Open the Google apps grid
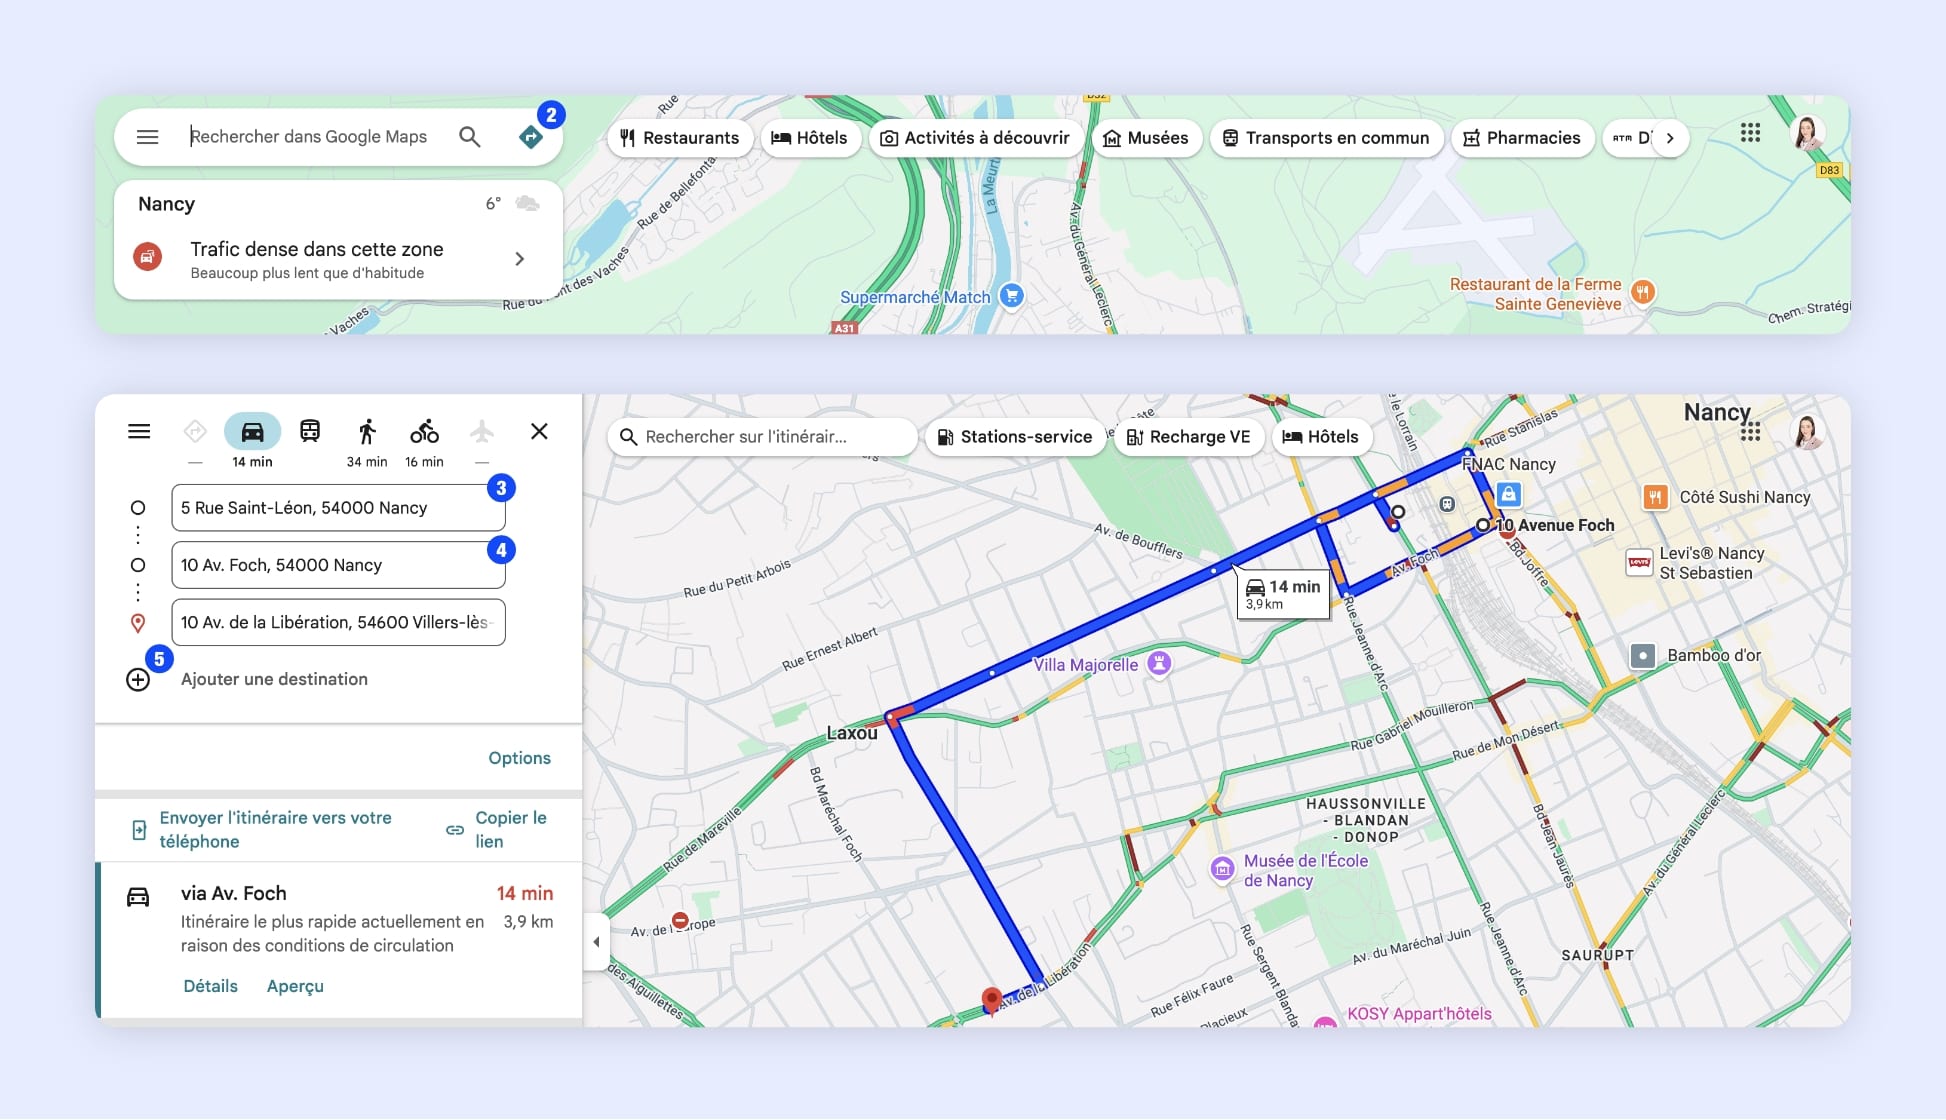 point(1750,133)
